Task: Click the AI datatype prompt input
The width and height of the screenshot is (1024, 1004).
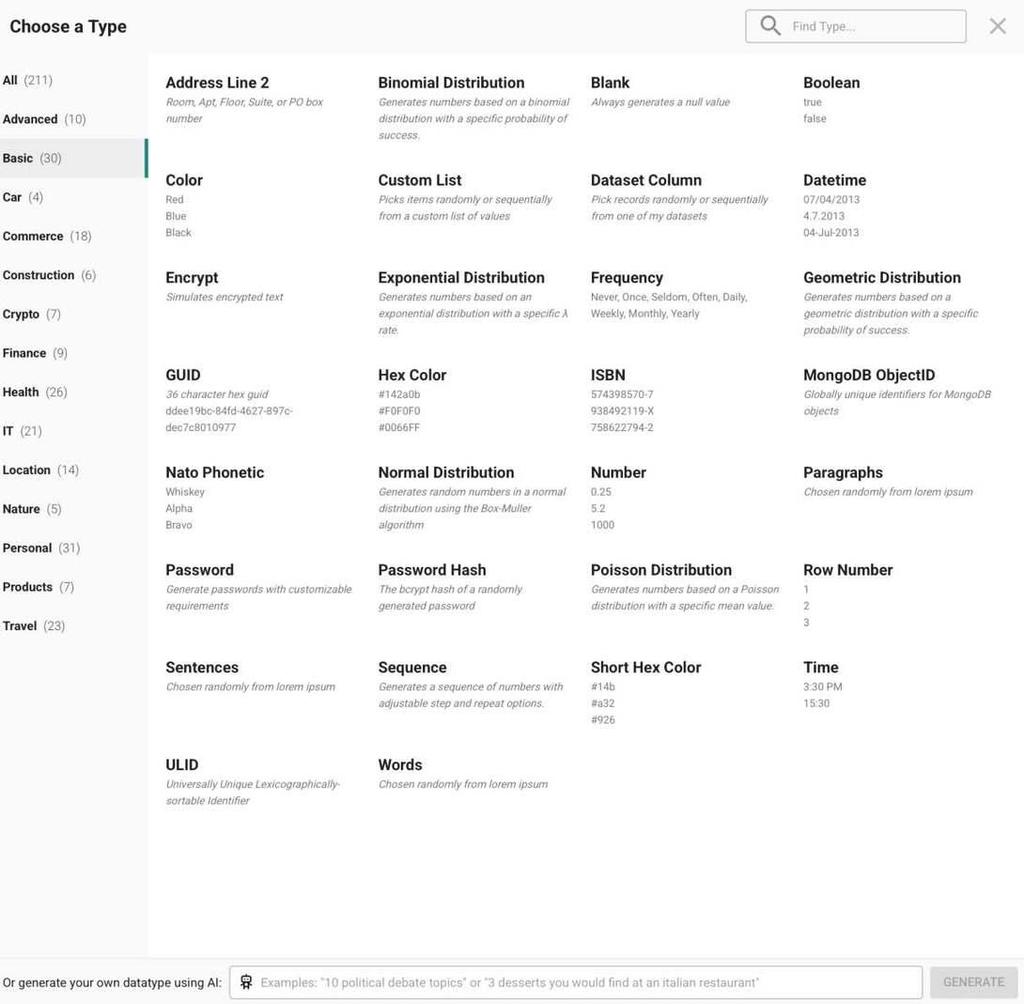Action: (x=575, y=982)
